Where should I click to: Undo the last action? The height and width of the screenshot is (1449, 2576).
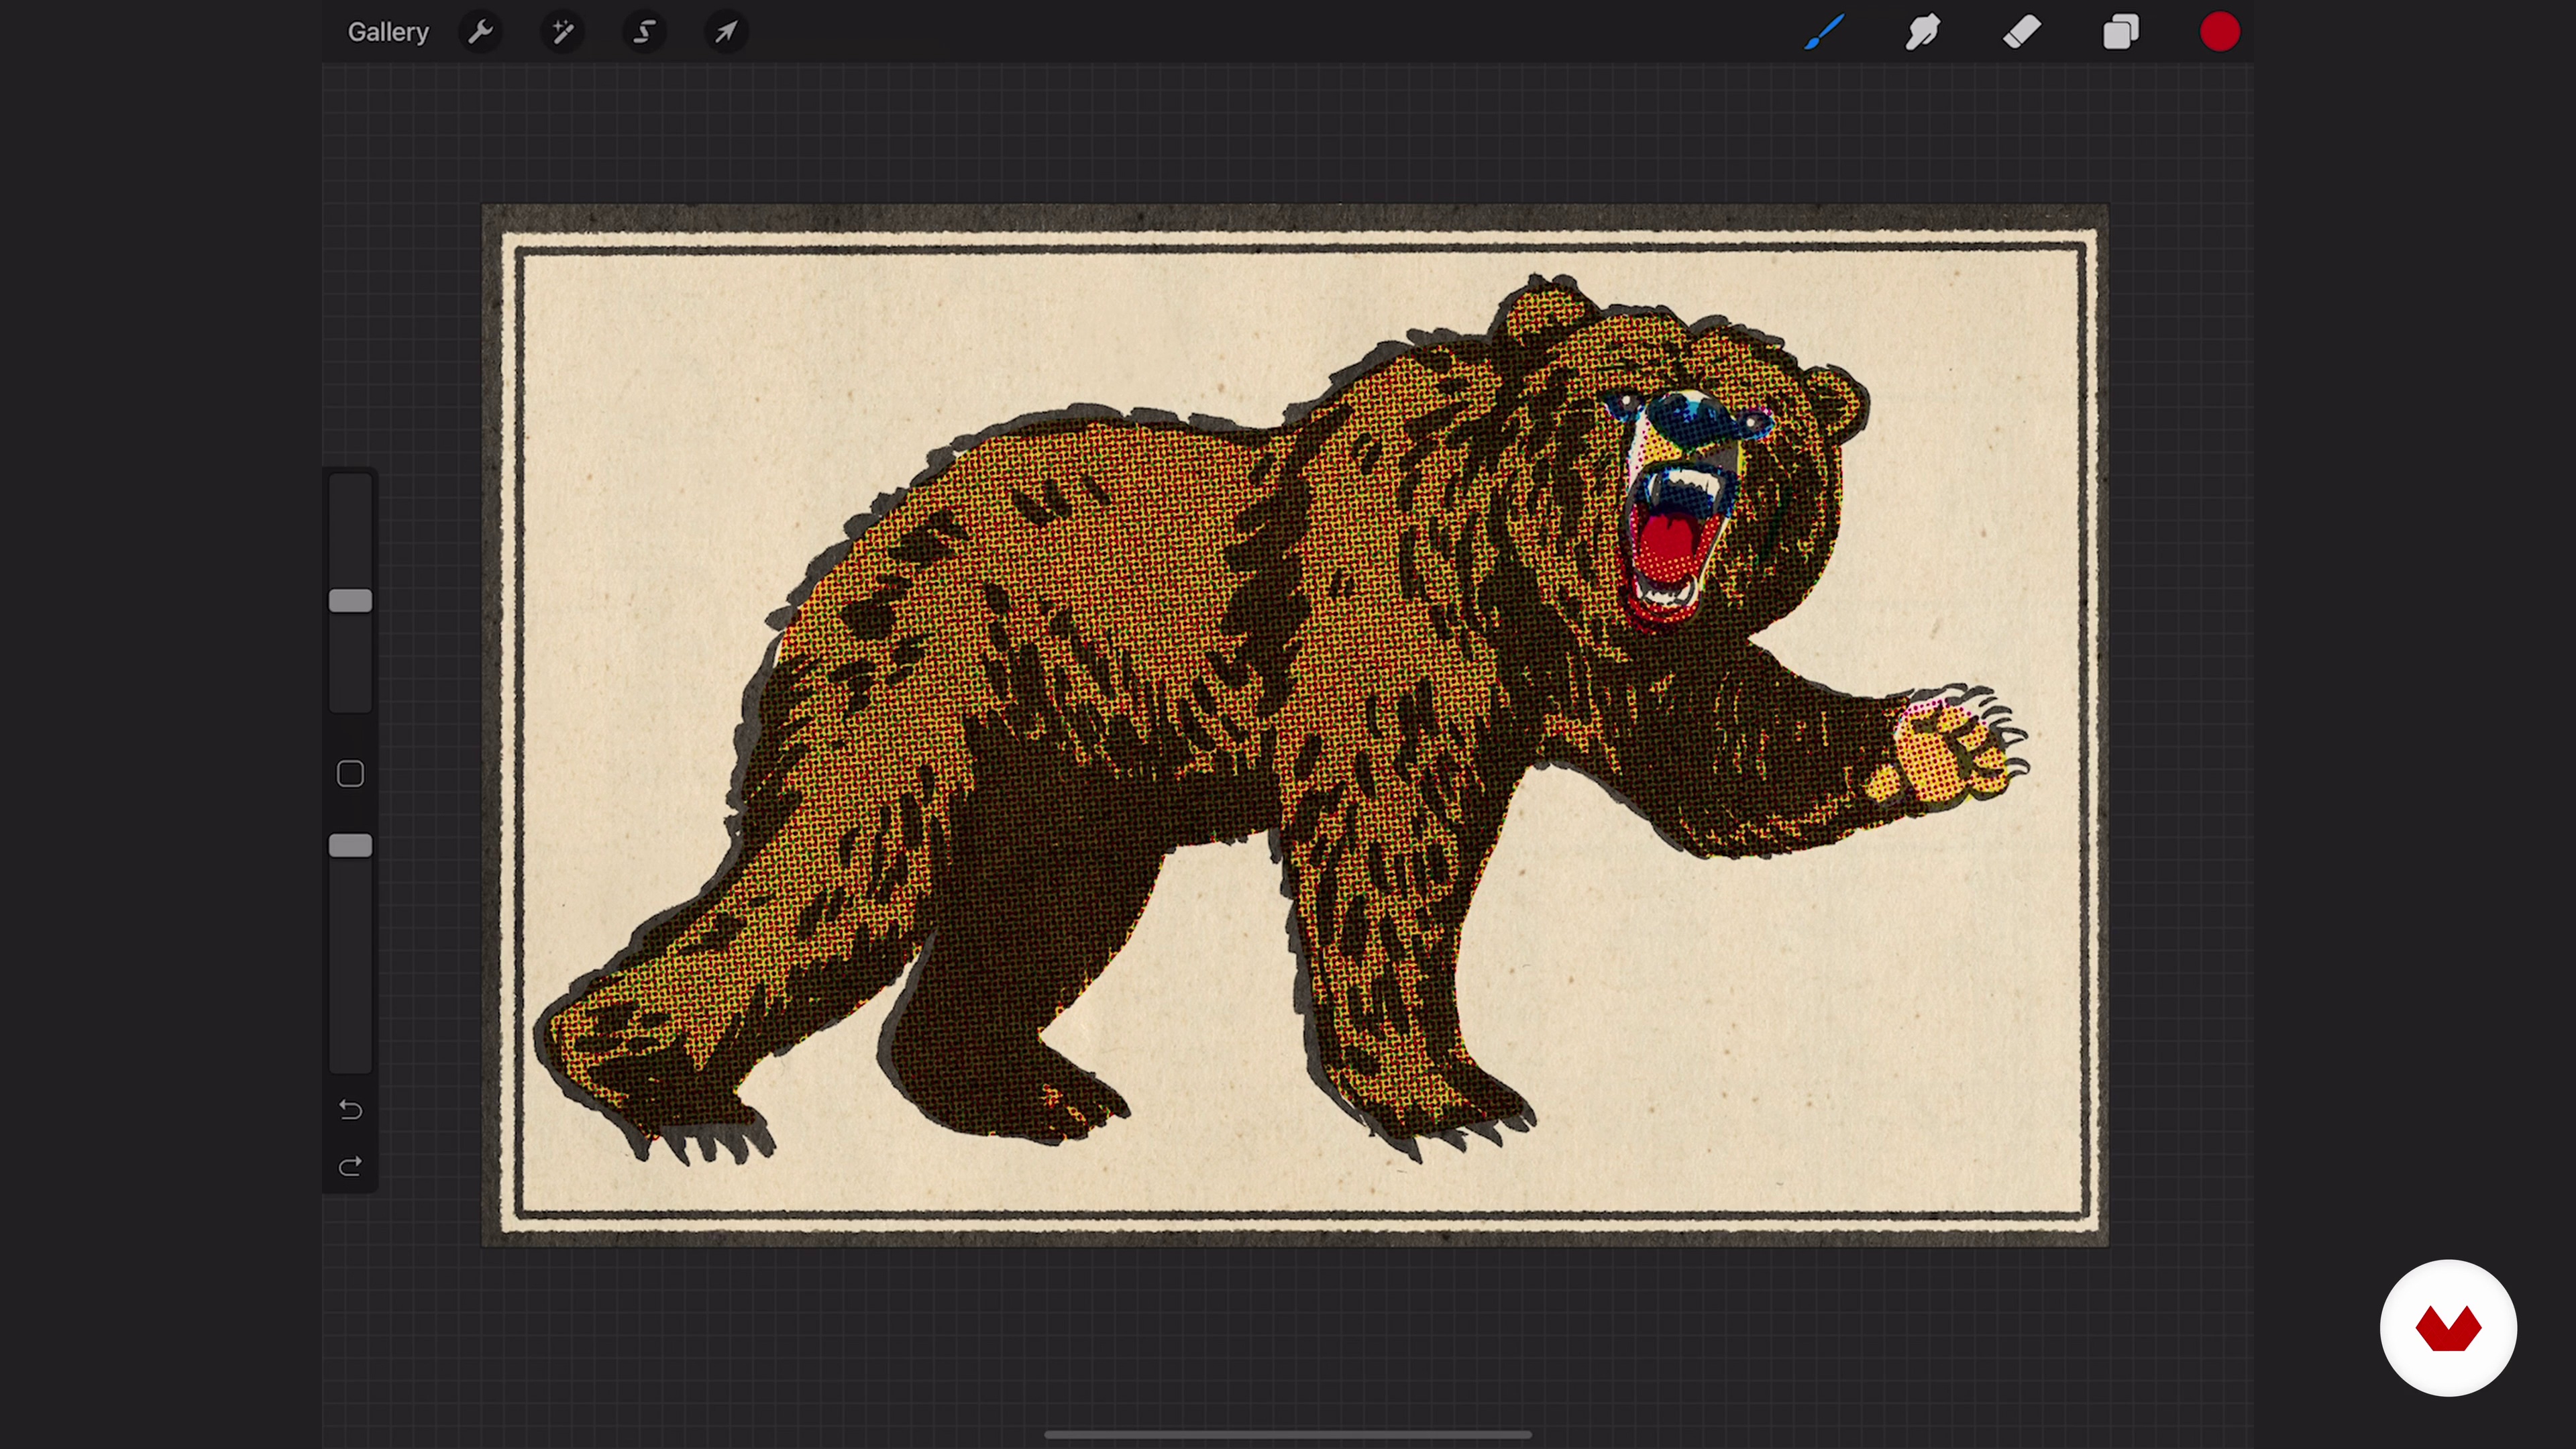(350, 1110)
